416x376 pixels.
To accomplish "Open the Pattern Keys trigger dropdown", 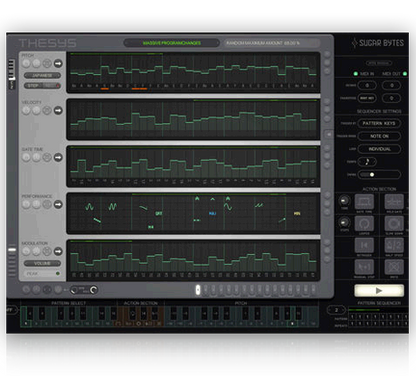I will (379, 123).
